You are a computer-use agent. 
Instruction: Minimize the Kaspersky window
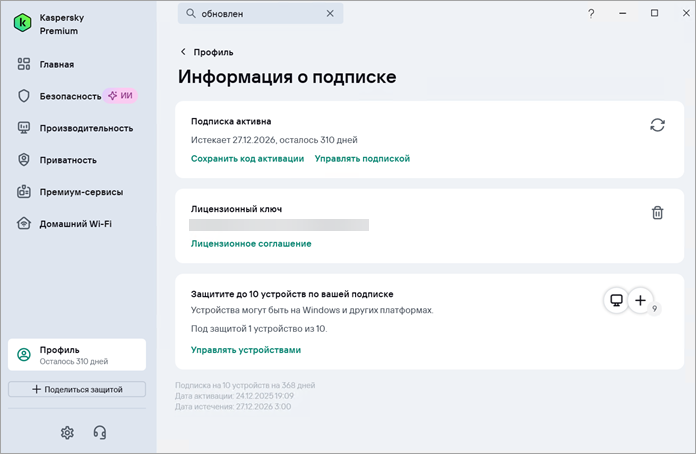tap(623, 13)
